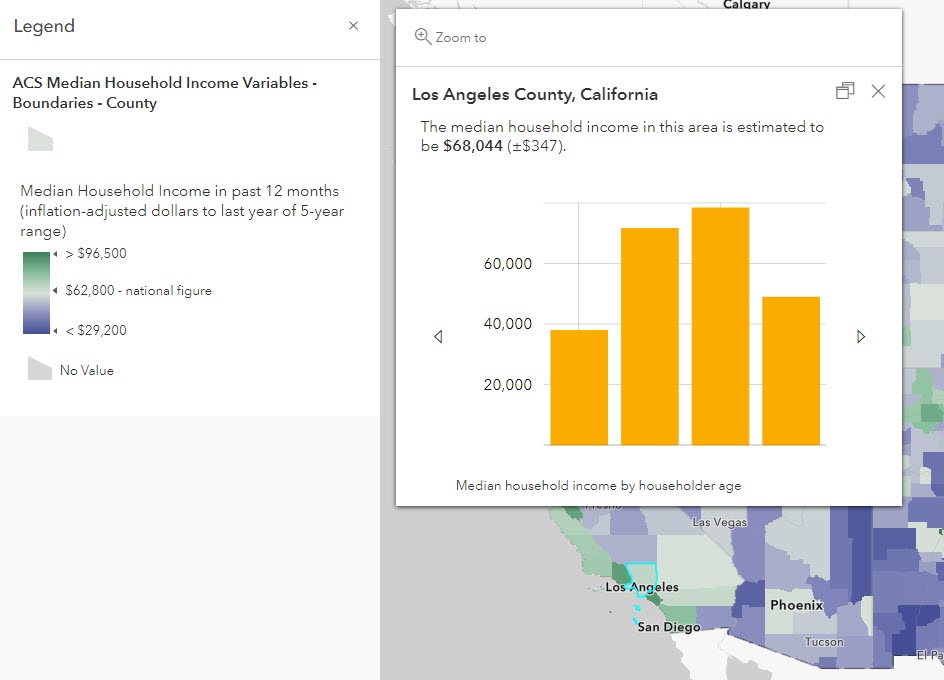Click the county boundary symbol in legend
The height and width of the screenshot is (680, 944).
point(40,139)
